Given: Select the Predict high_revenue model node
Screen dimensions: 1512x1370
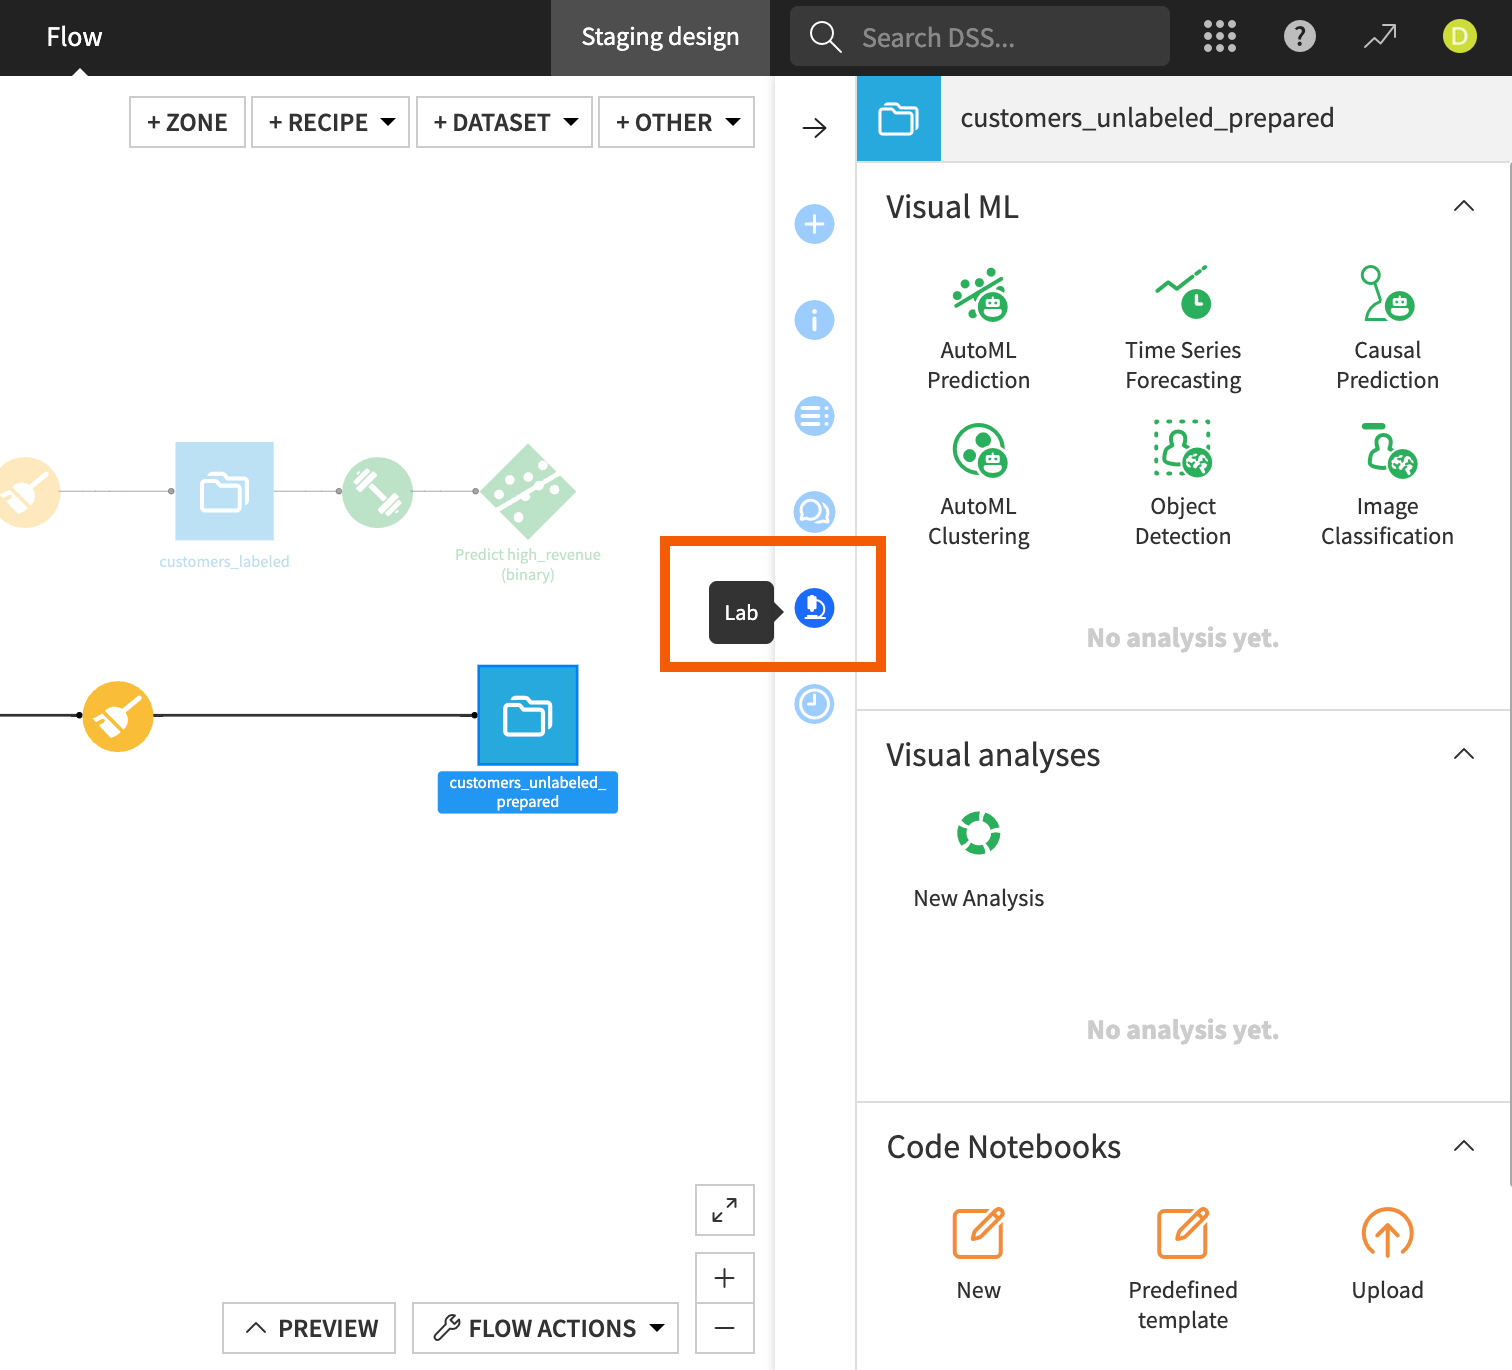Looking at the screenshot, I should (x=528, y=491).
